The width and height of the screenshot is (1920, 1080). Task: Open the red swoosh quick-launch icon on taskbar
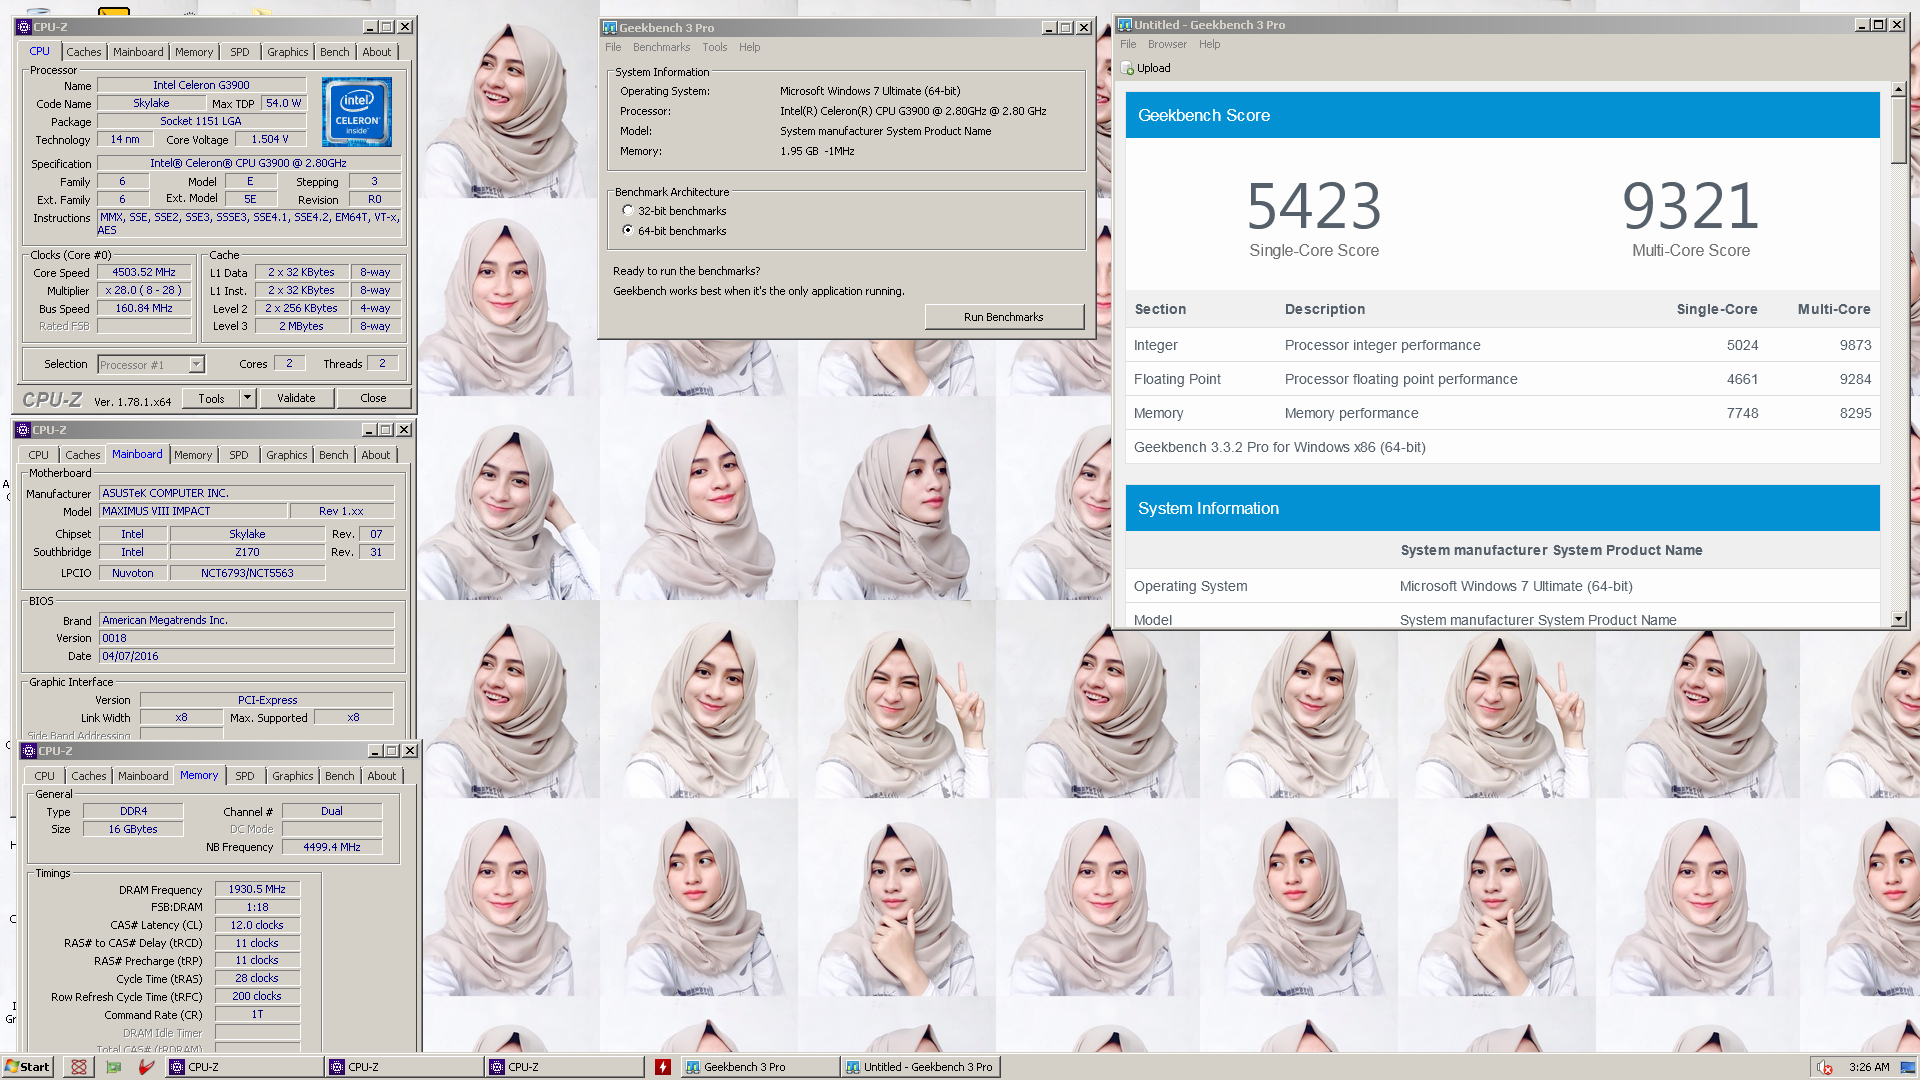point(146,1067)
